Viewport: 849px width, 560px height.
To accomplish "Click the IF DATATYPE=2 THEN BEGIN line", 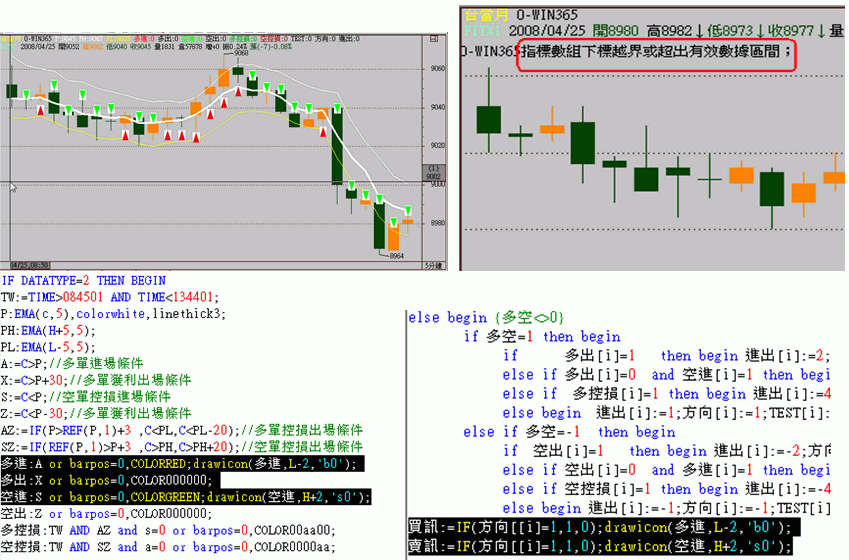I will point(83,281).
